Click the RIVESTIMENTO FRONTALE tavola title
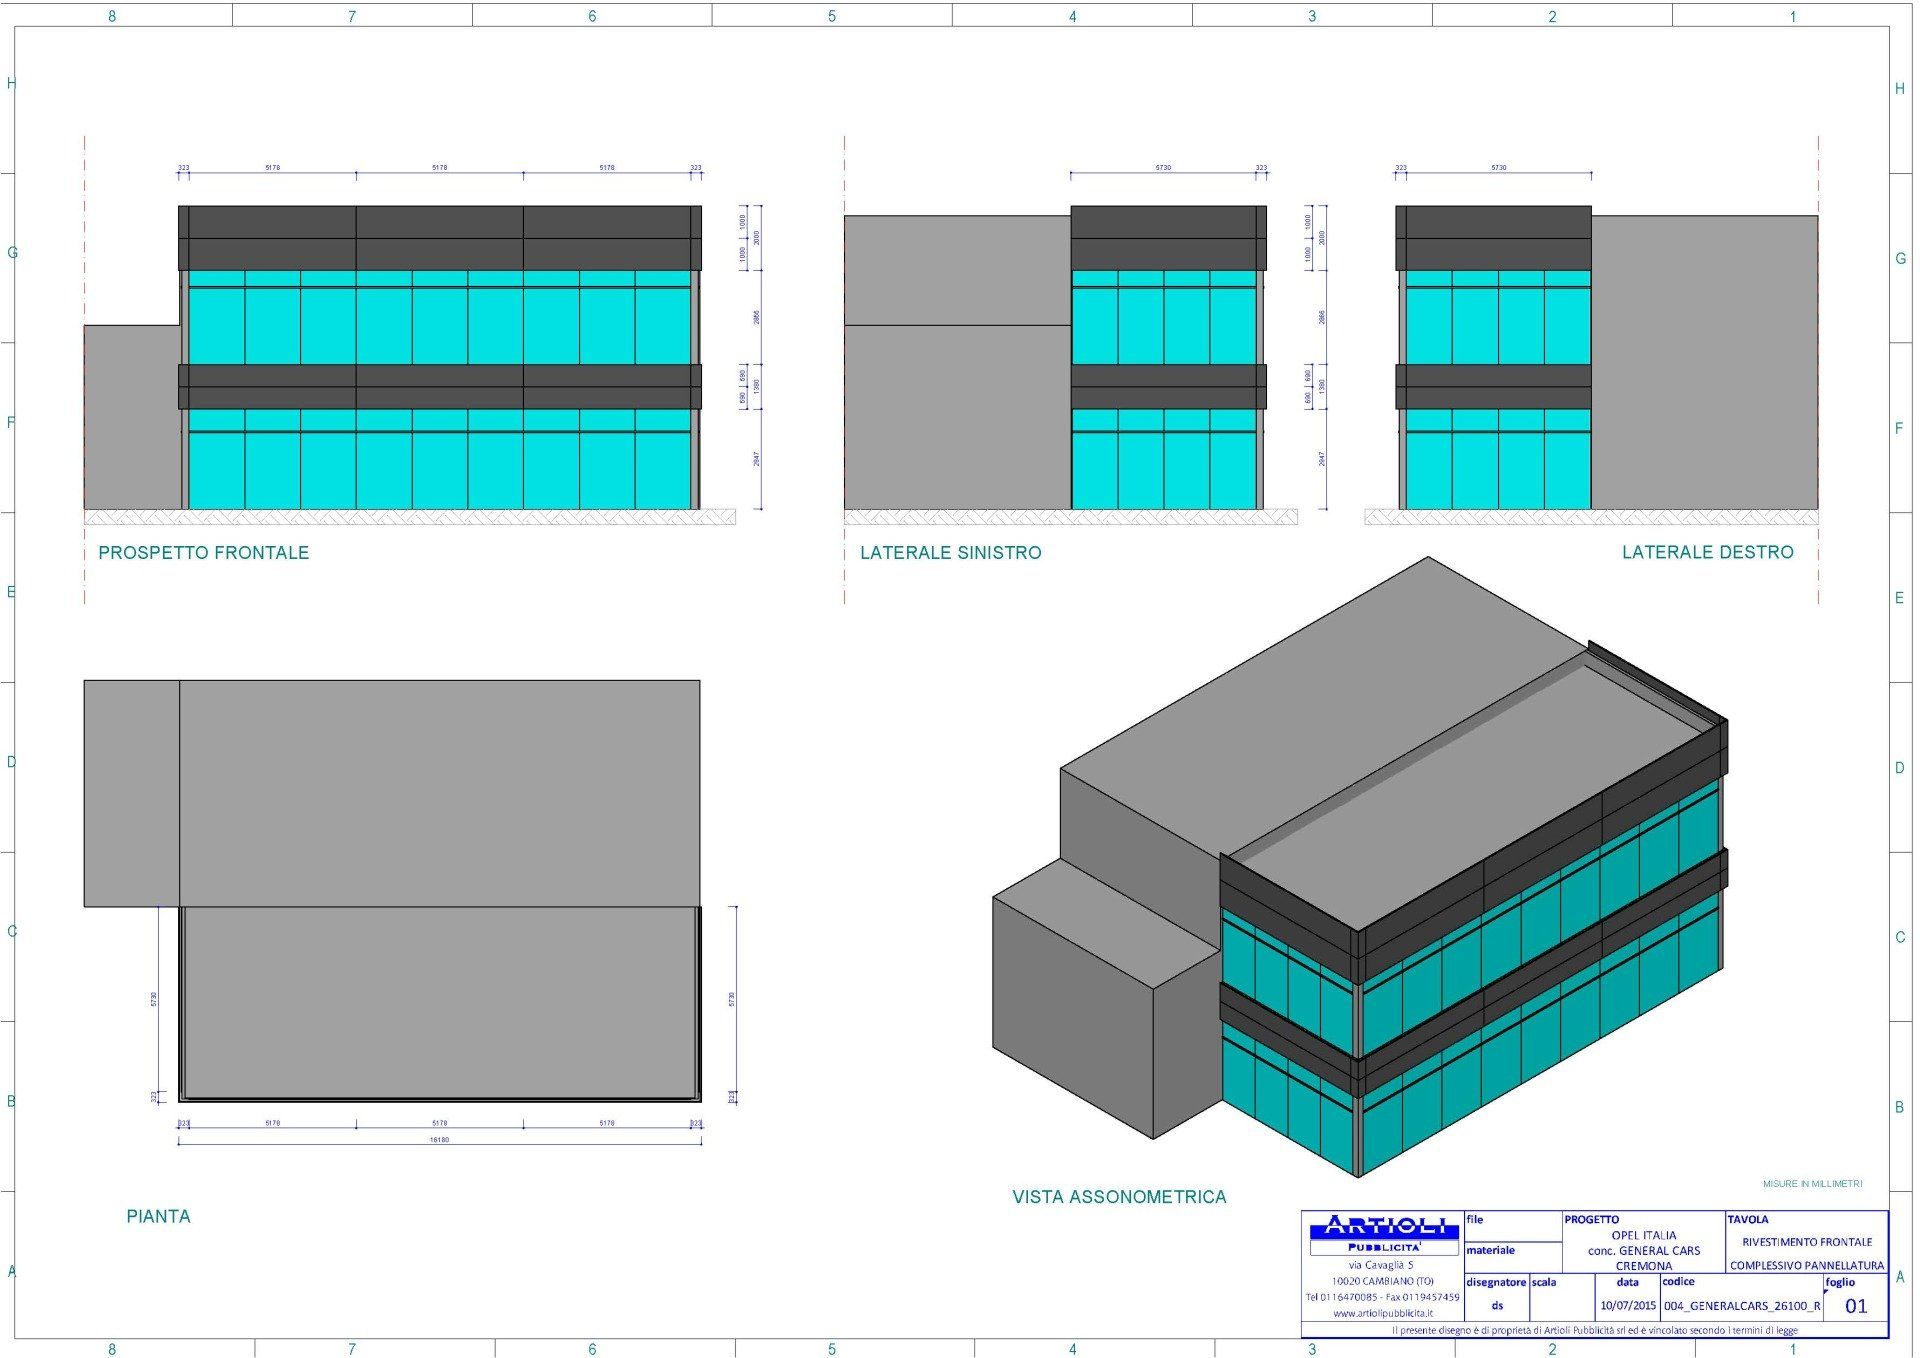Viewport: 1920px width, 1358px height. 1806,1242
